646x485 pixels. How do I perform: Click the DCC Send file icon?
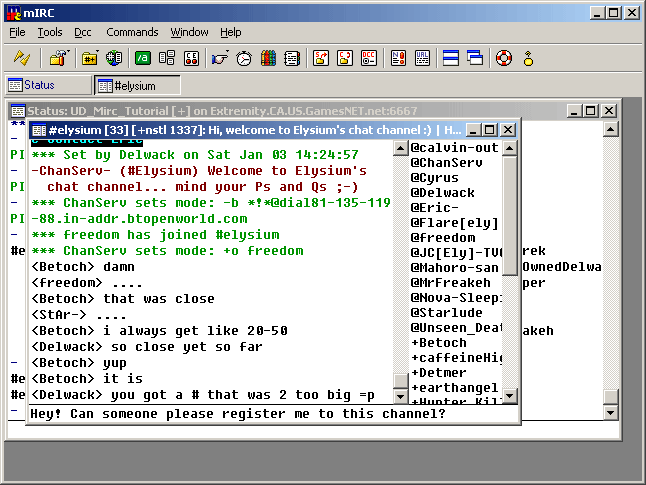click(321, 58)
